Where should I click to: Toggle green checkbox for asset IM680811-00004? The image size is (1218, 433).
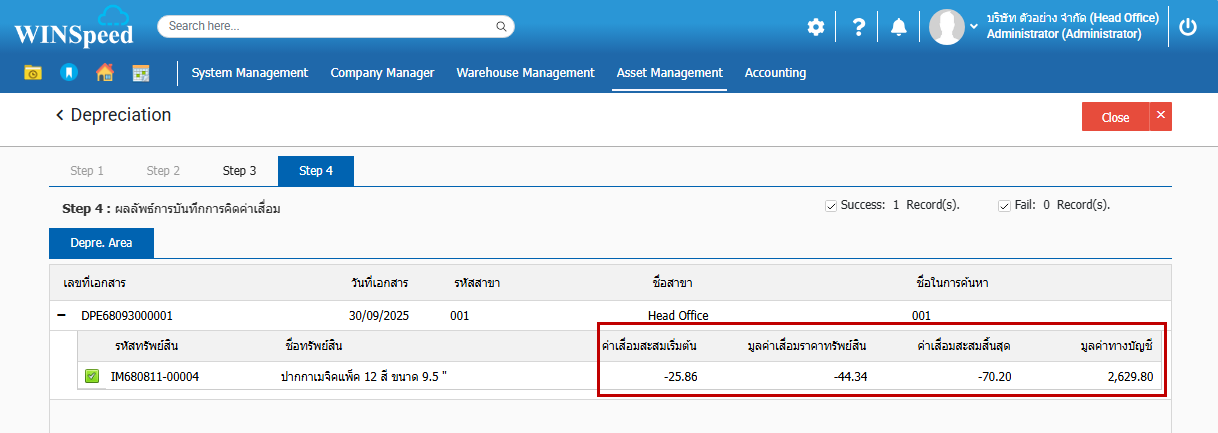point(92,377)
